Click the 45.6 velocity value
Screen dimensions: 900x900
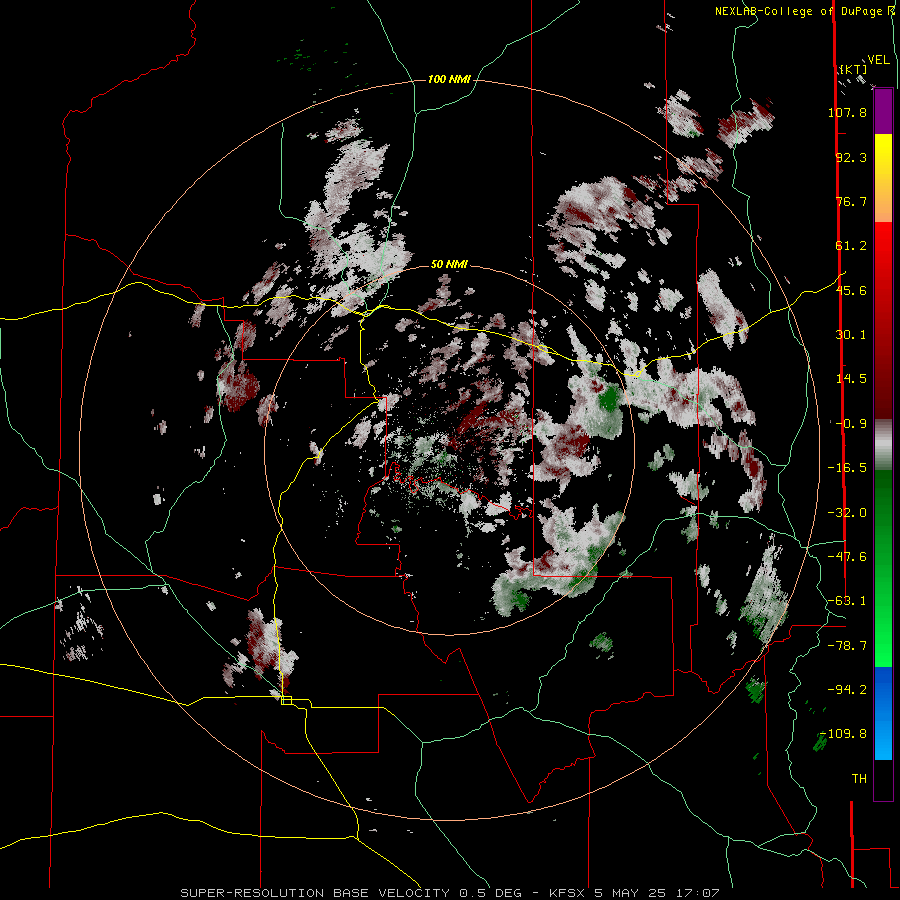[851, 290]
